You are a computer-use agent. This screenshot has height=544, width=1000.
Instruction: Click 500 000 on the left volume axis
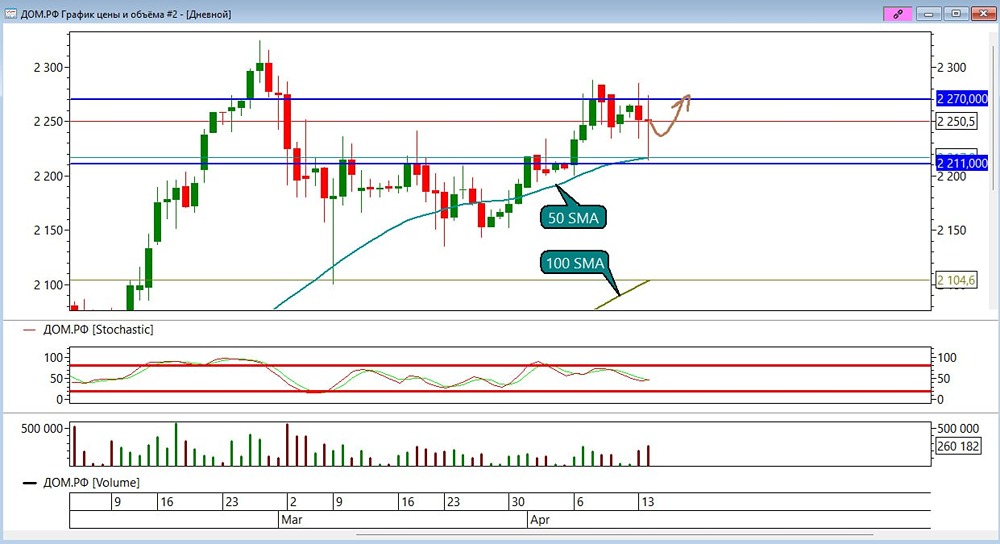click(42, 429)
